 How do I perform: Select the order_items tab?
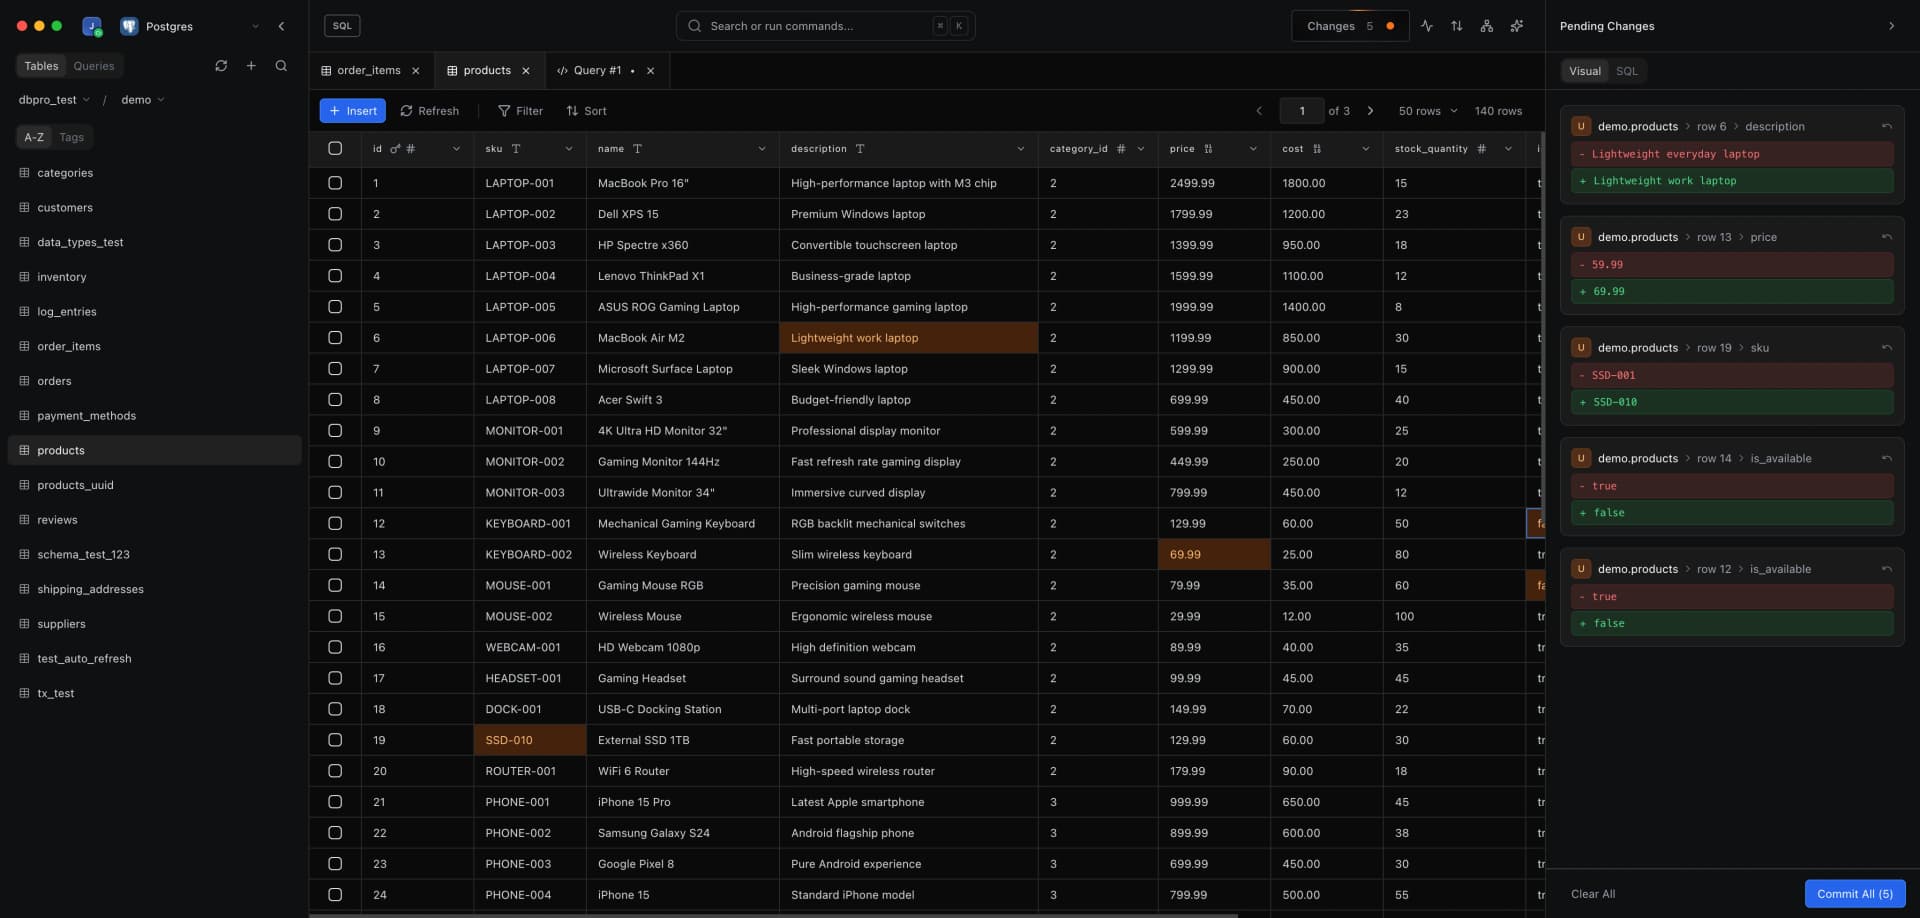(368, 70)
